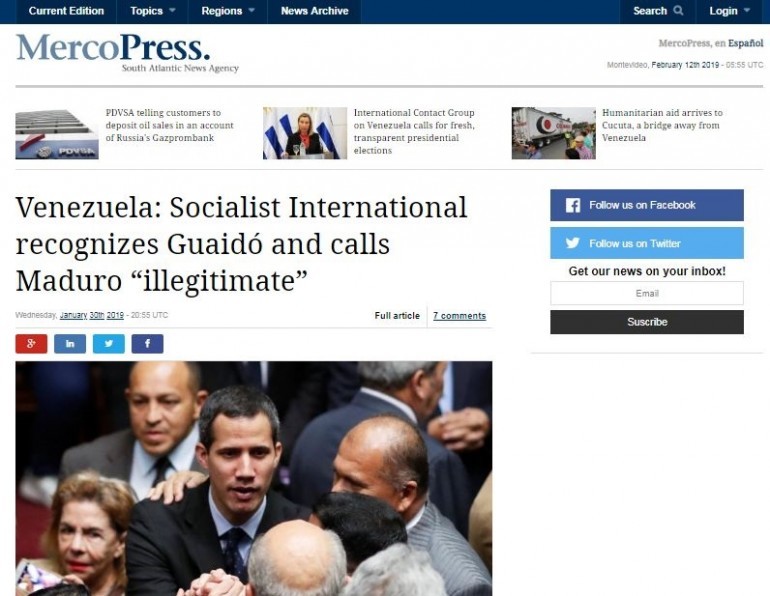The image size is (770, 596).
Task: Open the Login dropdown
Action: tap(729, 11)
